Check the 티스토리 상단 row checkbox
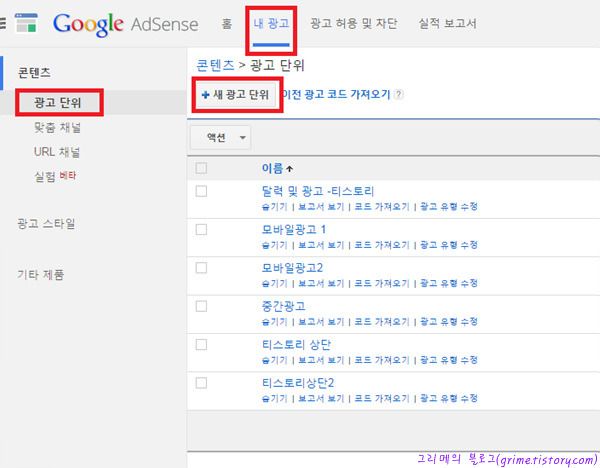This screenshot has width=600, height=468. pos(201,344)
